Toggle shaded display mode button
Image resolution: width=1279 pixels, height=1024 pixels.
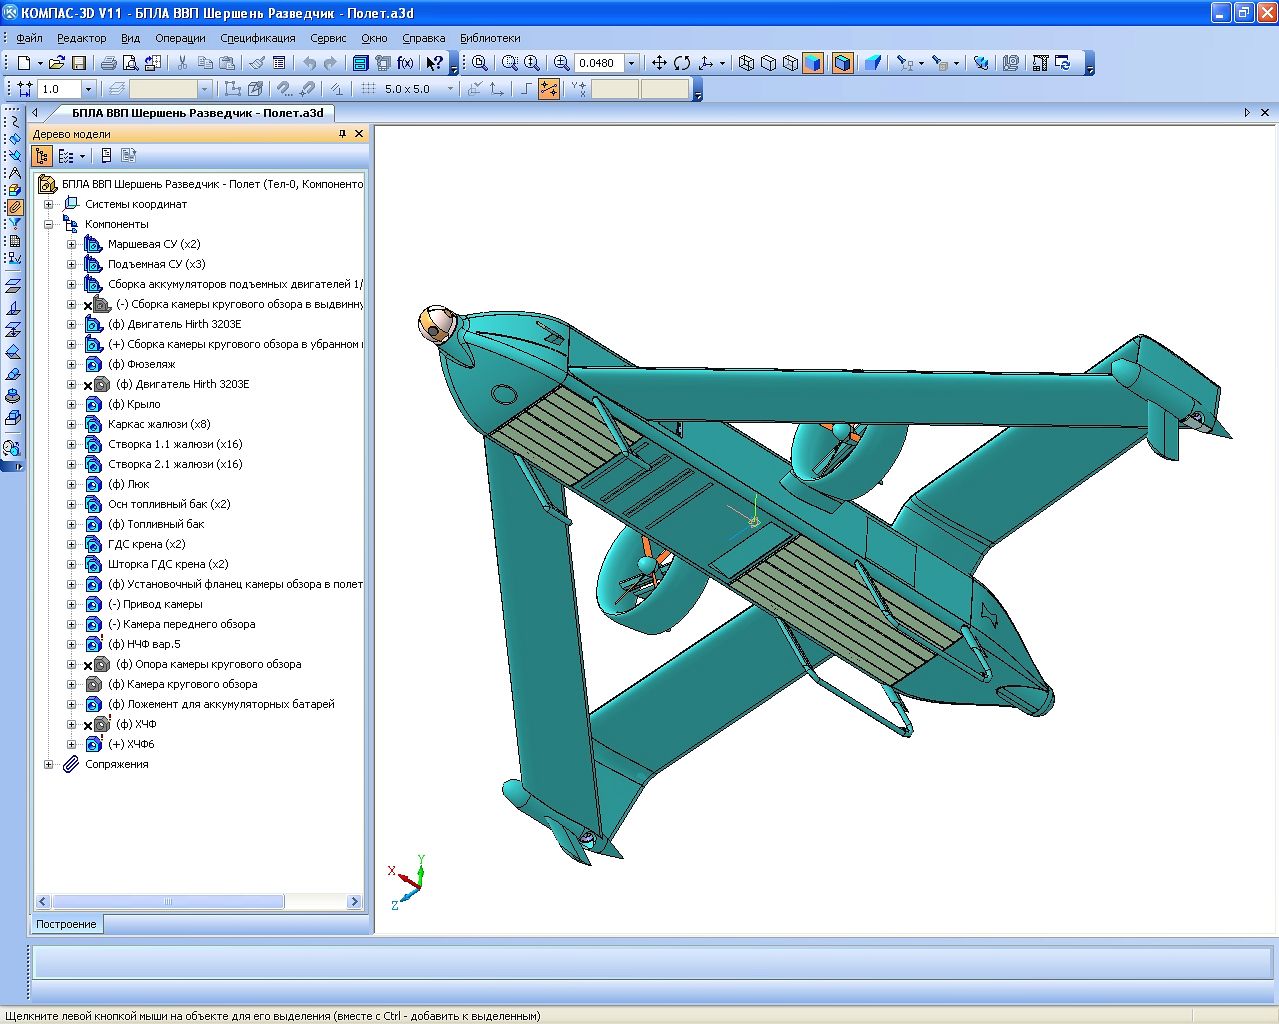(x=813, y=63)
